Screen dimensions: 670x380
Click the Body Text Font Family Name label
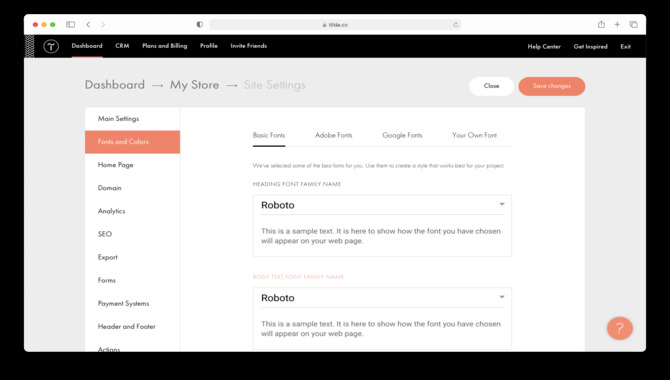click(x=298, y=277)
